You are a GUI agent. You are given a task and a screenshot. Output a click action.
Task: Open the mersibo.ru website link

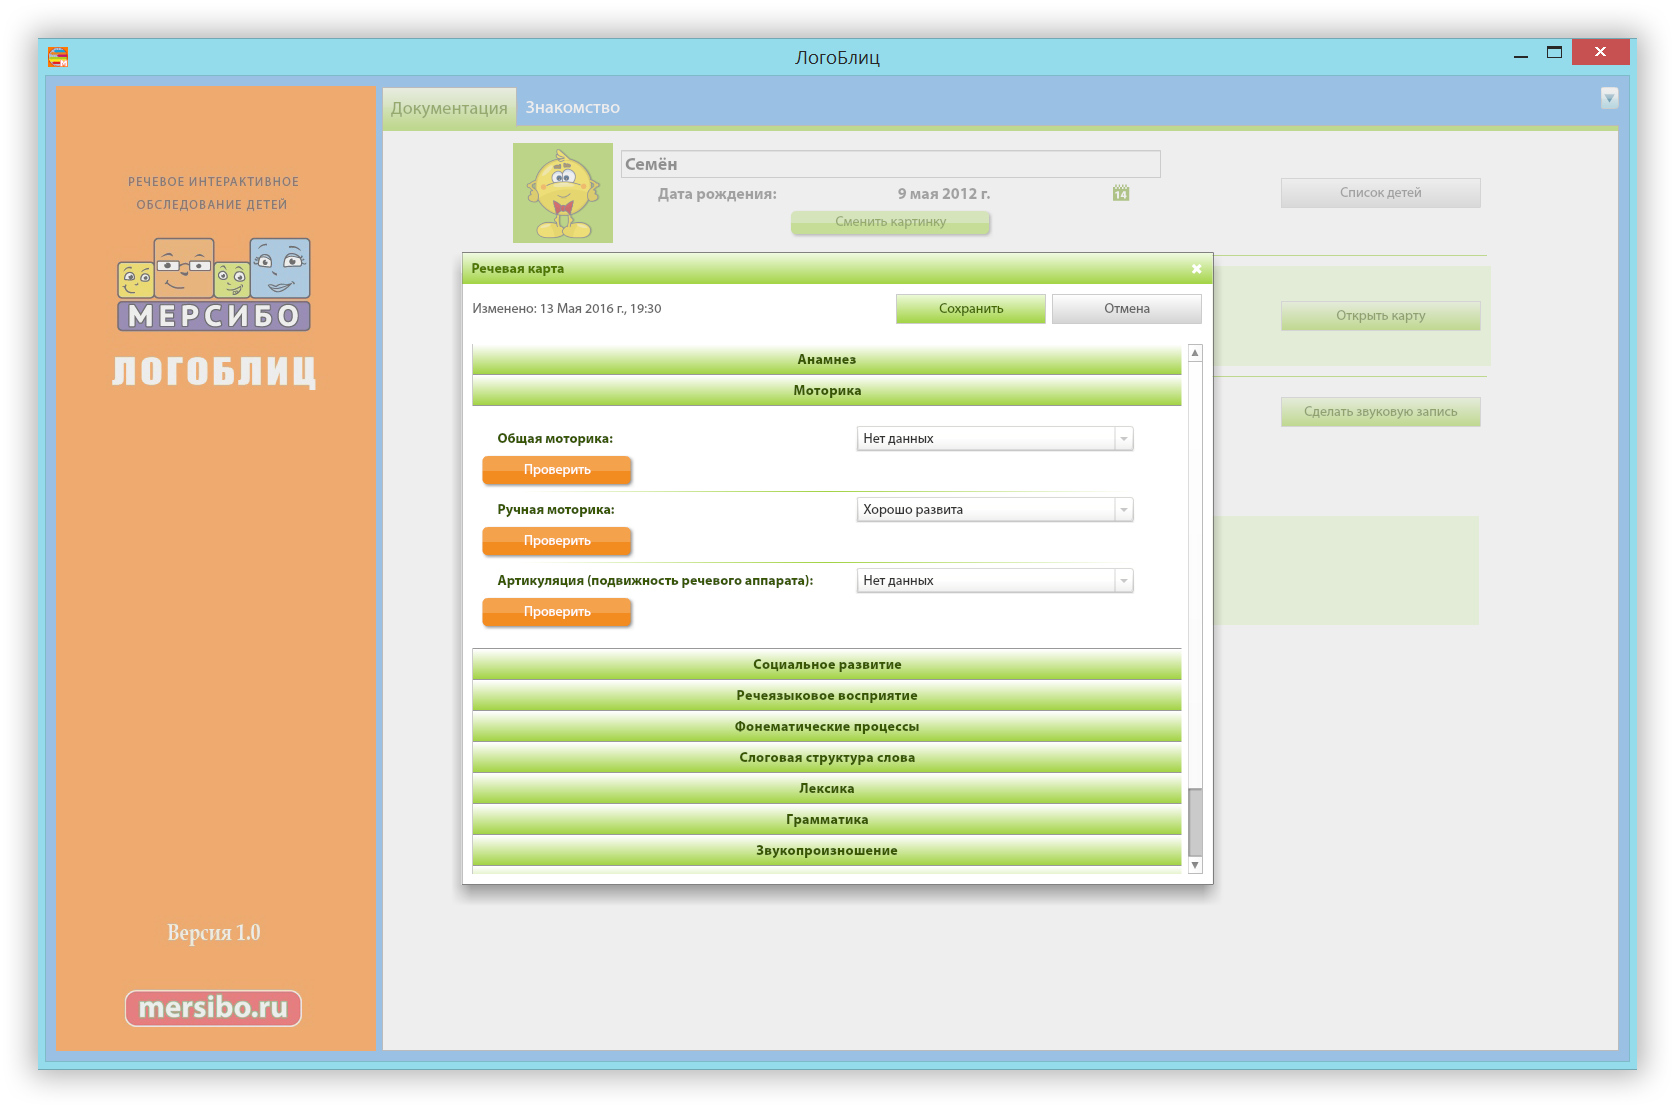pyautogui.click(x=213, y=1008)
